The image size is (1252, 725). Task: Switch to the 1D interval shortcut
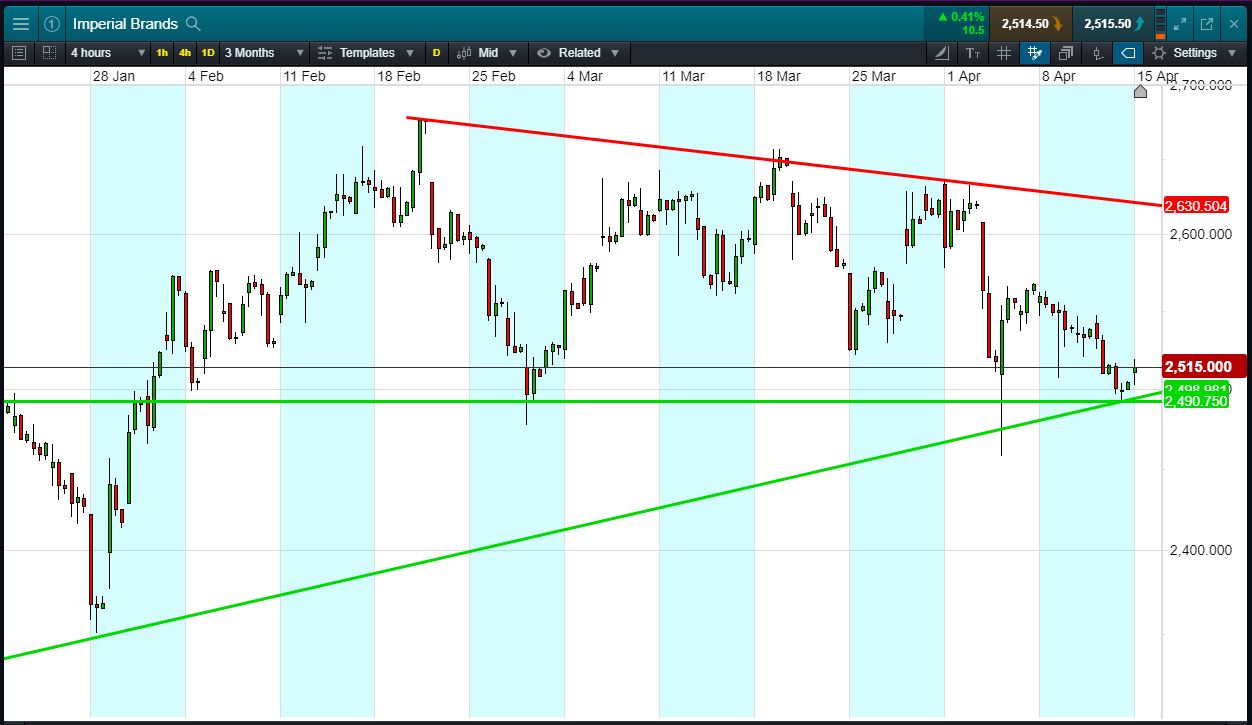coord(208,53)
